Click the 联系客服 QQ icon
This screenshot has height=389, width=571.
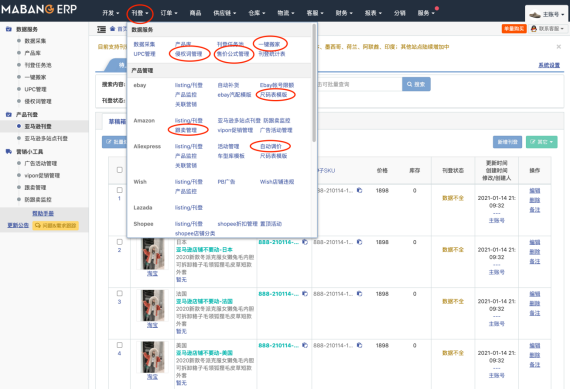(534, 28)
